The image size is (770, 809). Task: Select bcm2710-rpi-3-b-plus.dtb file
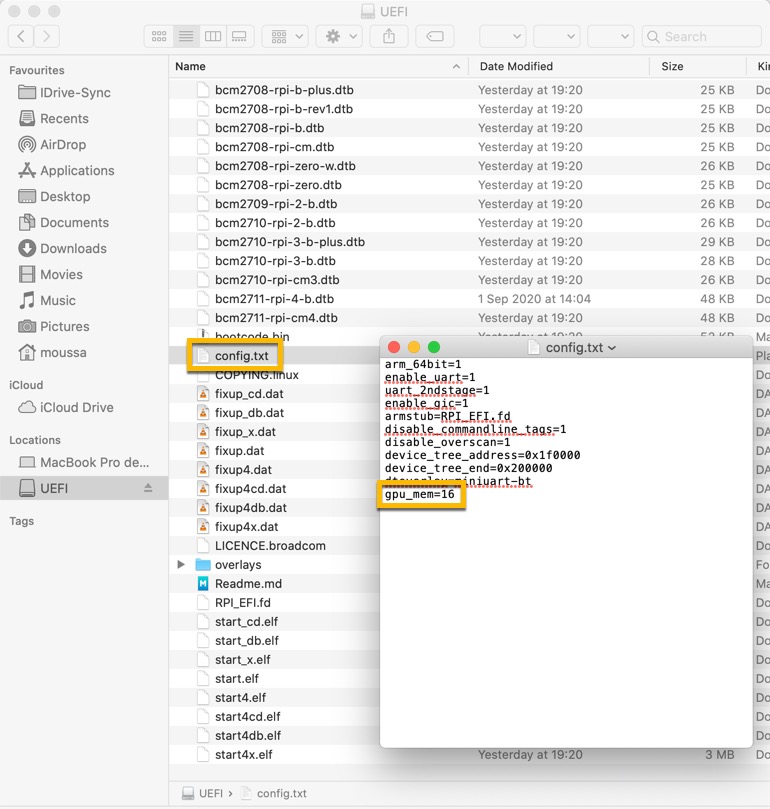[x=290, y=242]
